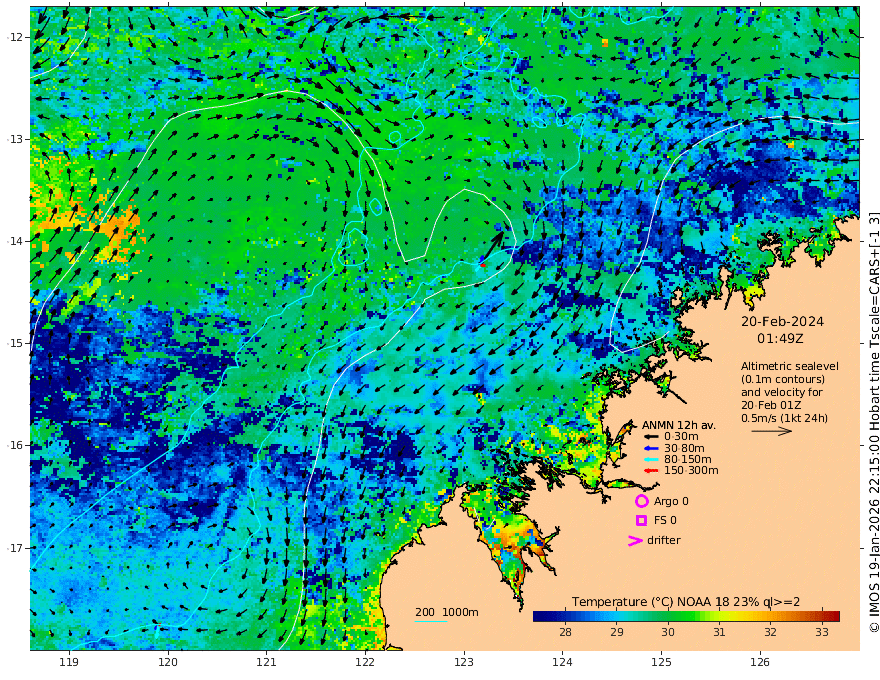Click the colorbar tick label 28
Screen dimensions: 880x680
point(565,632)
